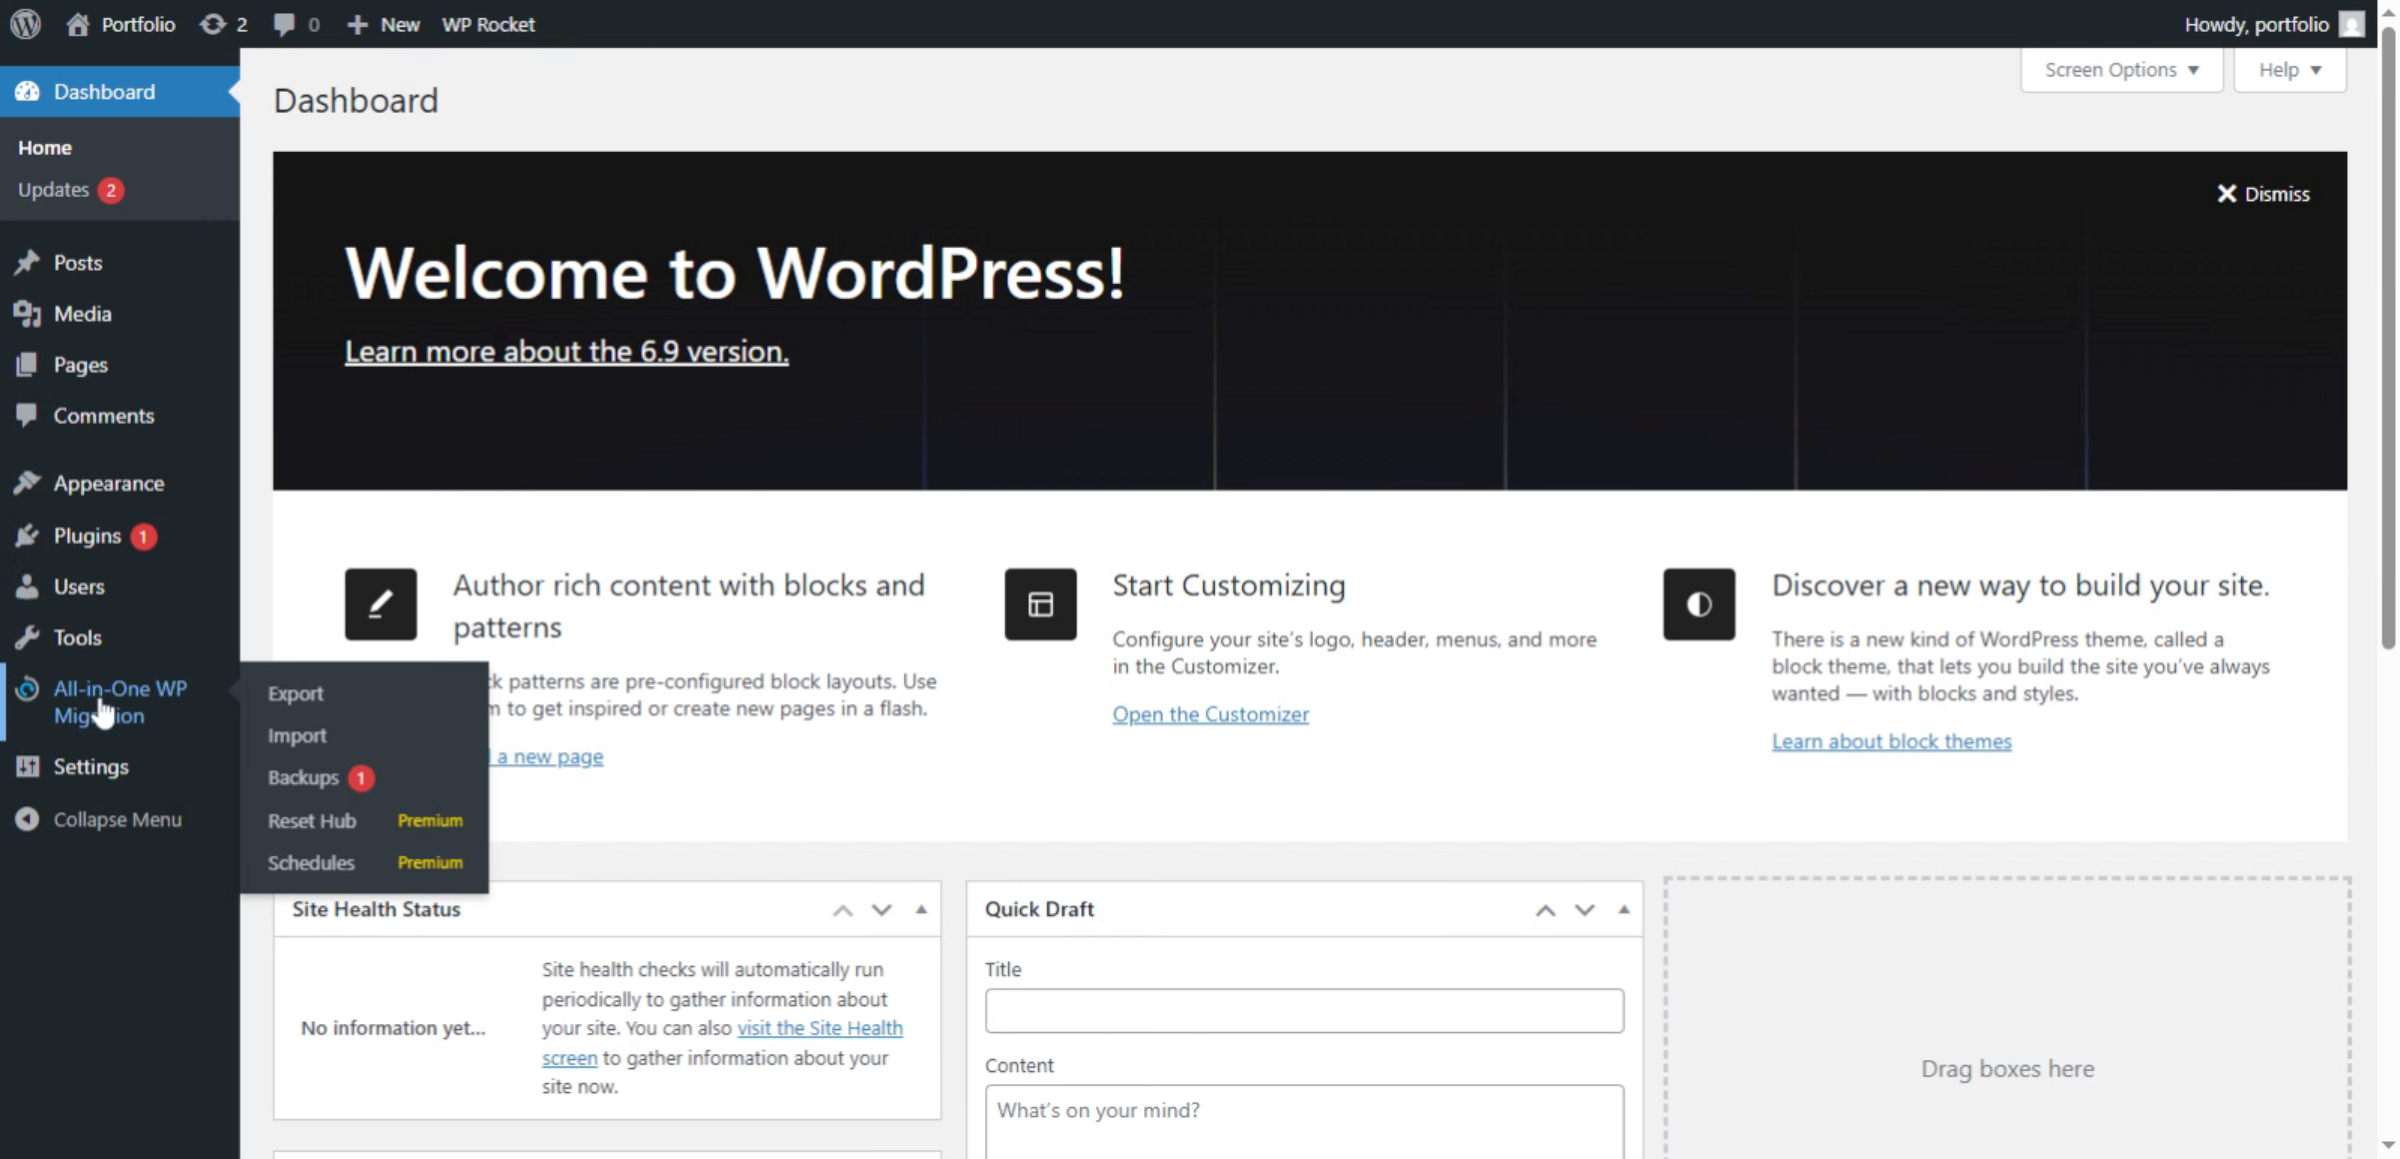Image resolution: width=2400 pixels, height=1159 pixels.
Task: Open the Learn more about 6.9 link
Action: (565, 351)
